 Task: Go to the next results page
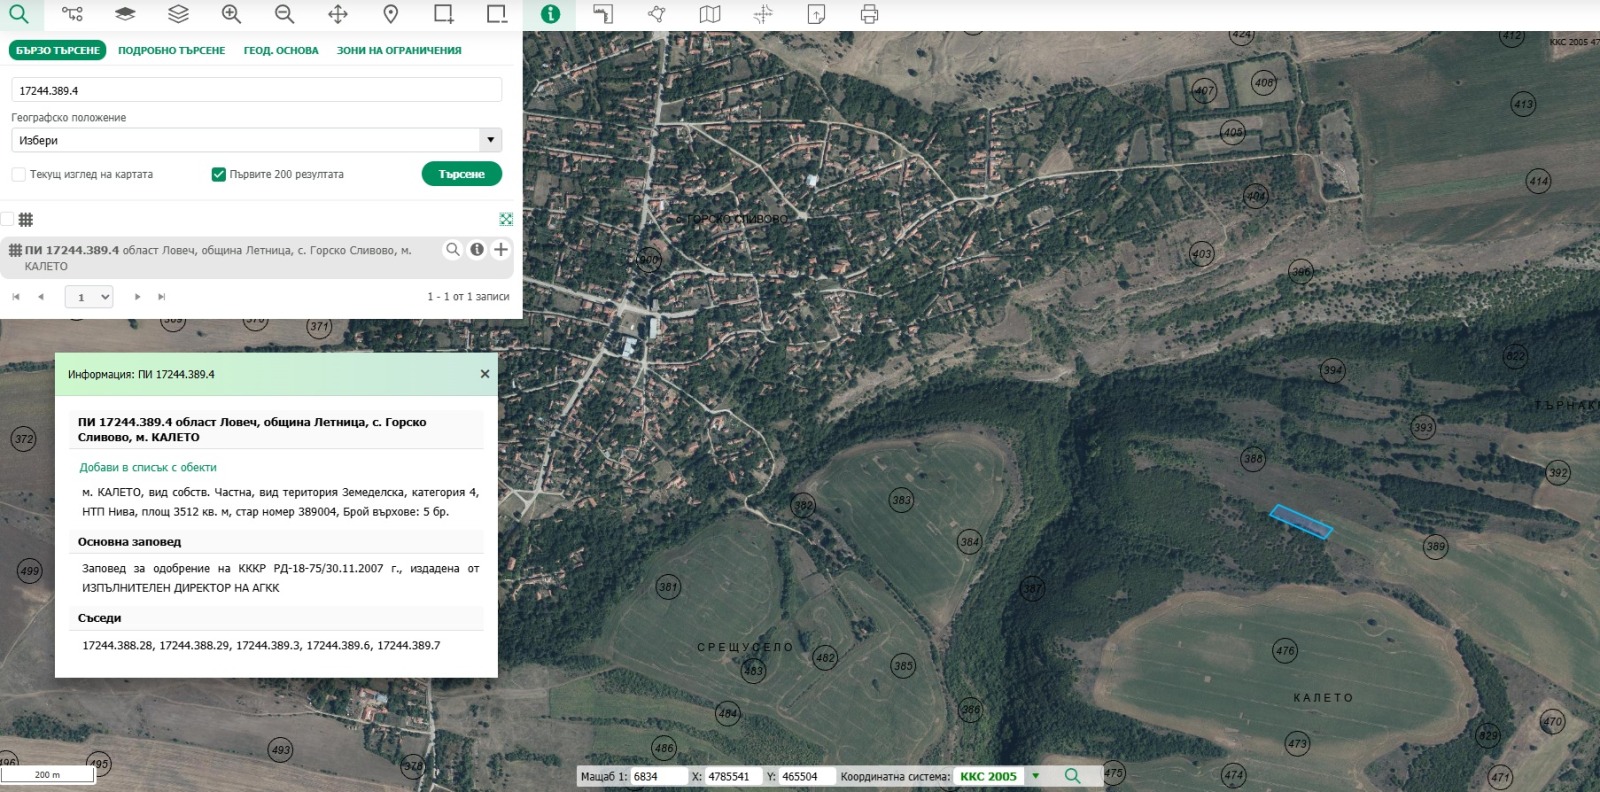point(137,297)
